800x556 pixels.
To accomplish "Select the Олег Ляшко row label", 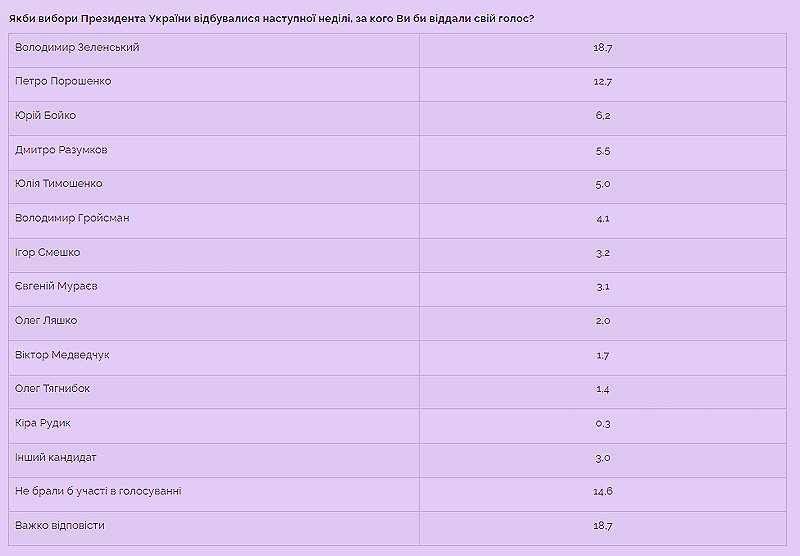I will (46, 321).
